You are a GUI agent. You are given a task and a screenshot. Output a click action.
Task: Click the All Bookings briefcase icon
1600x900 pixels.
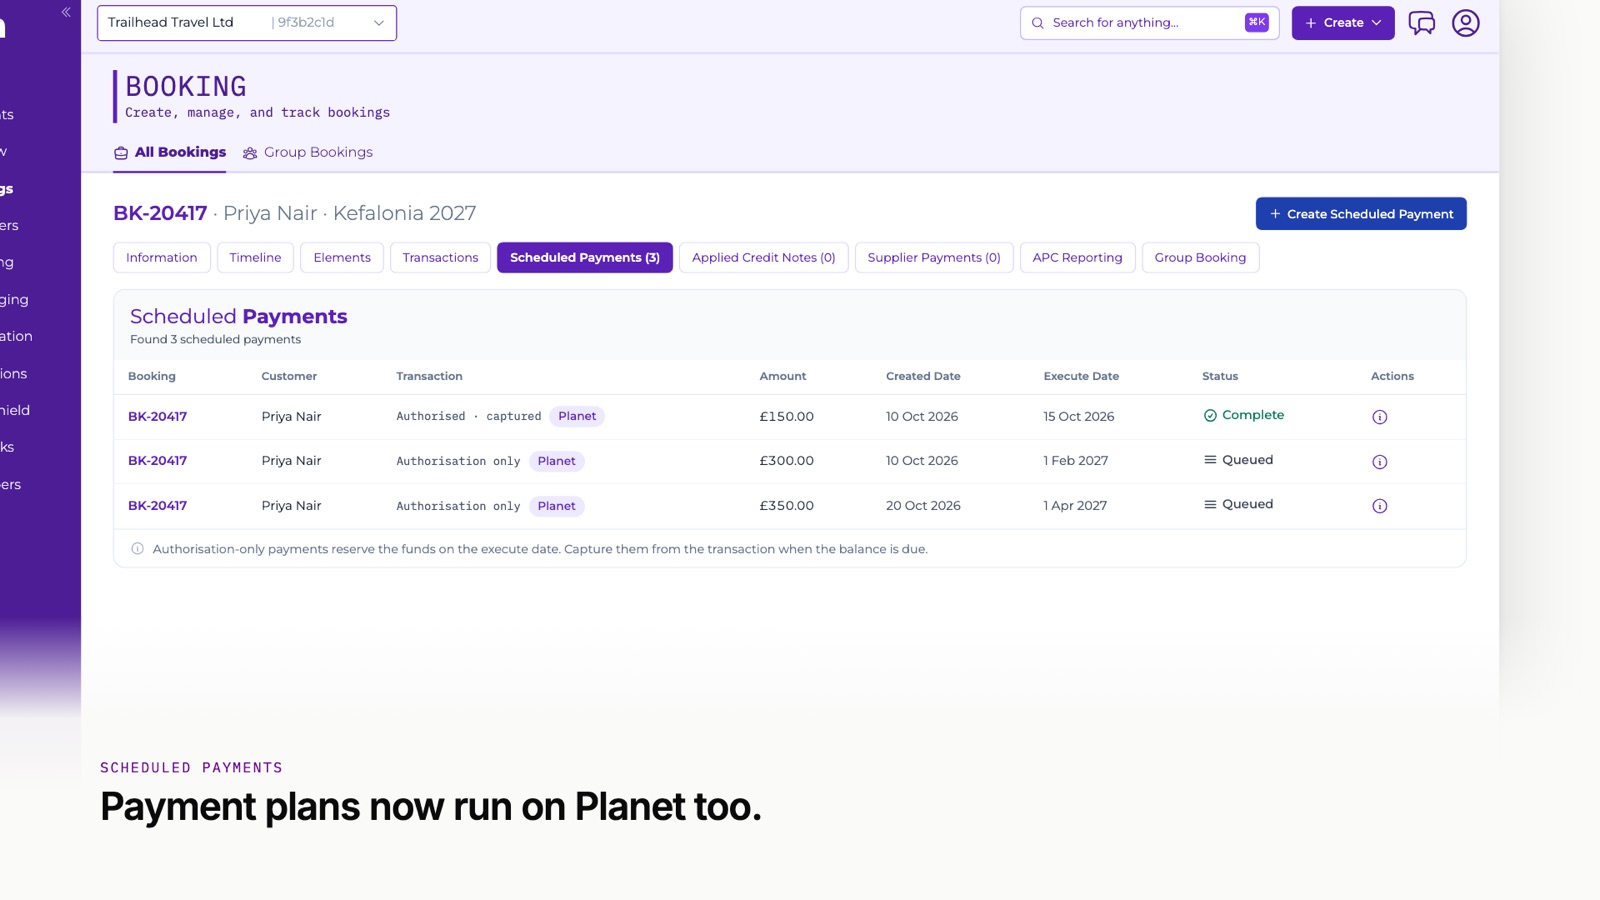121,153
